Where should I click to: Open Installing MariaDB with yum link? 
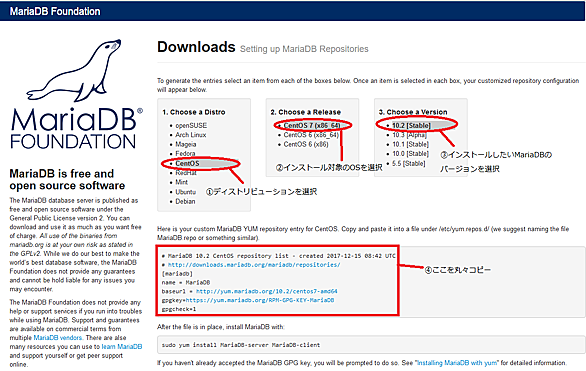pos(457,363)
